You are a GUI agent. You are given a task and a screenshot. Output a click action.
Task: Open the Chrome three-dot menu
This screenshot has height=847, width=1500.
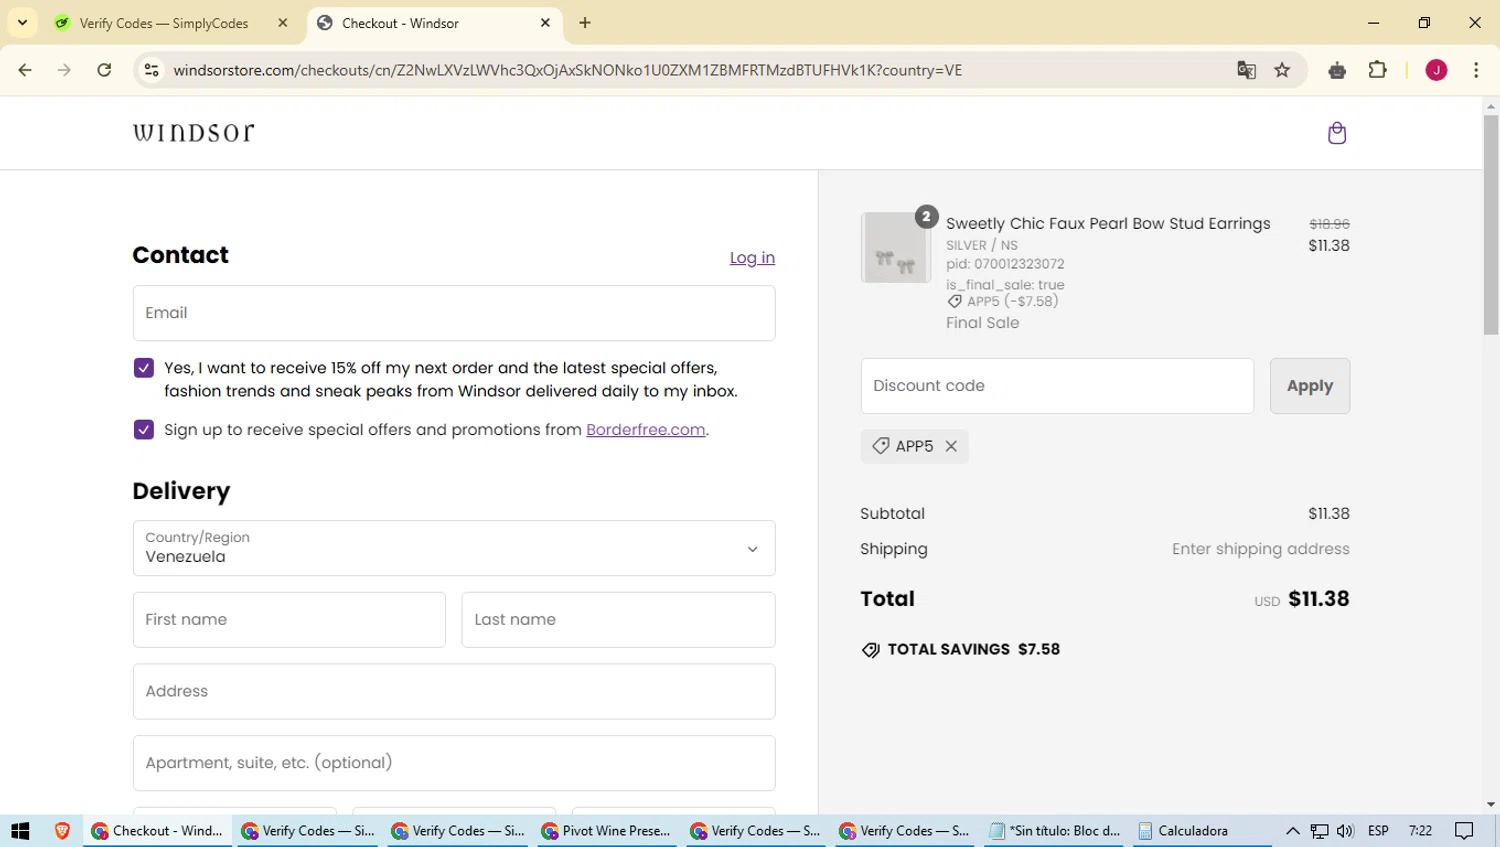point(1476,70)
